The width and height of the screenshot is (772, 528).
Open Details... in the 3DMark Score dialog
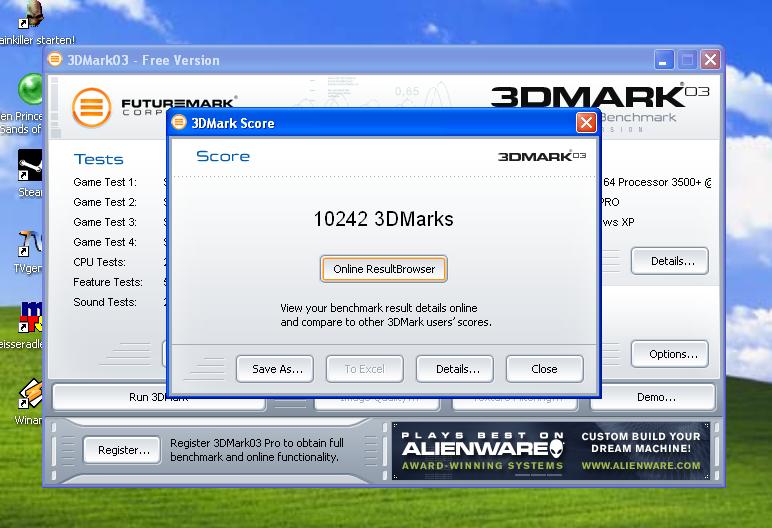pos(455,369)
